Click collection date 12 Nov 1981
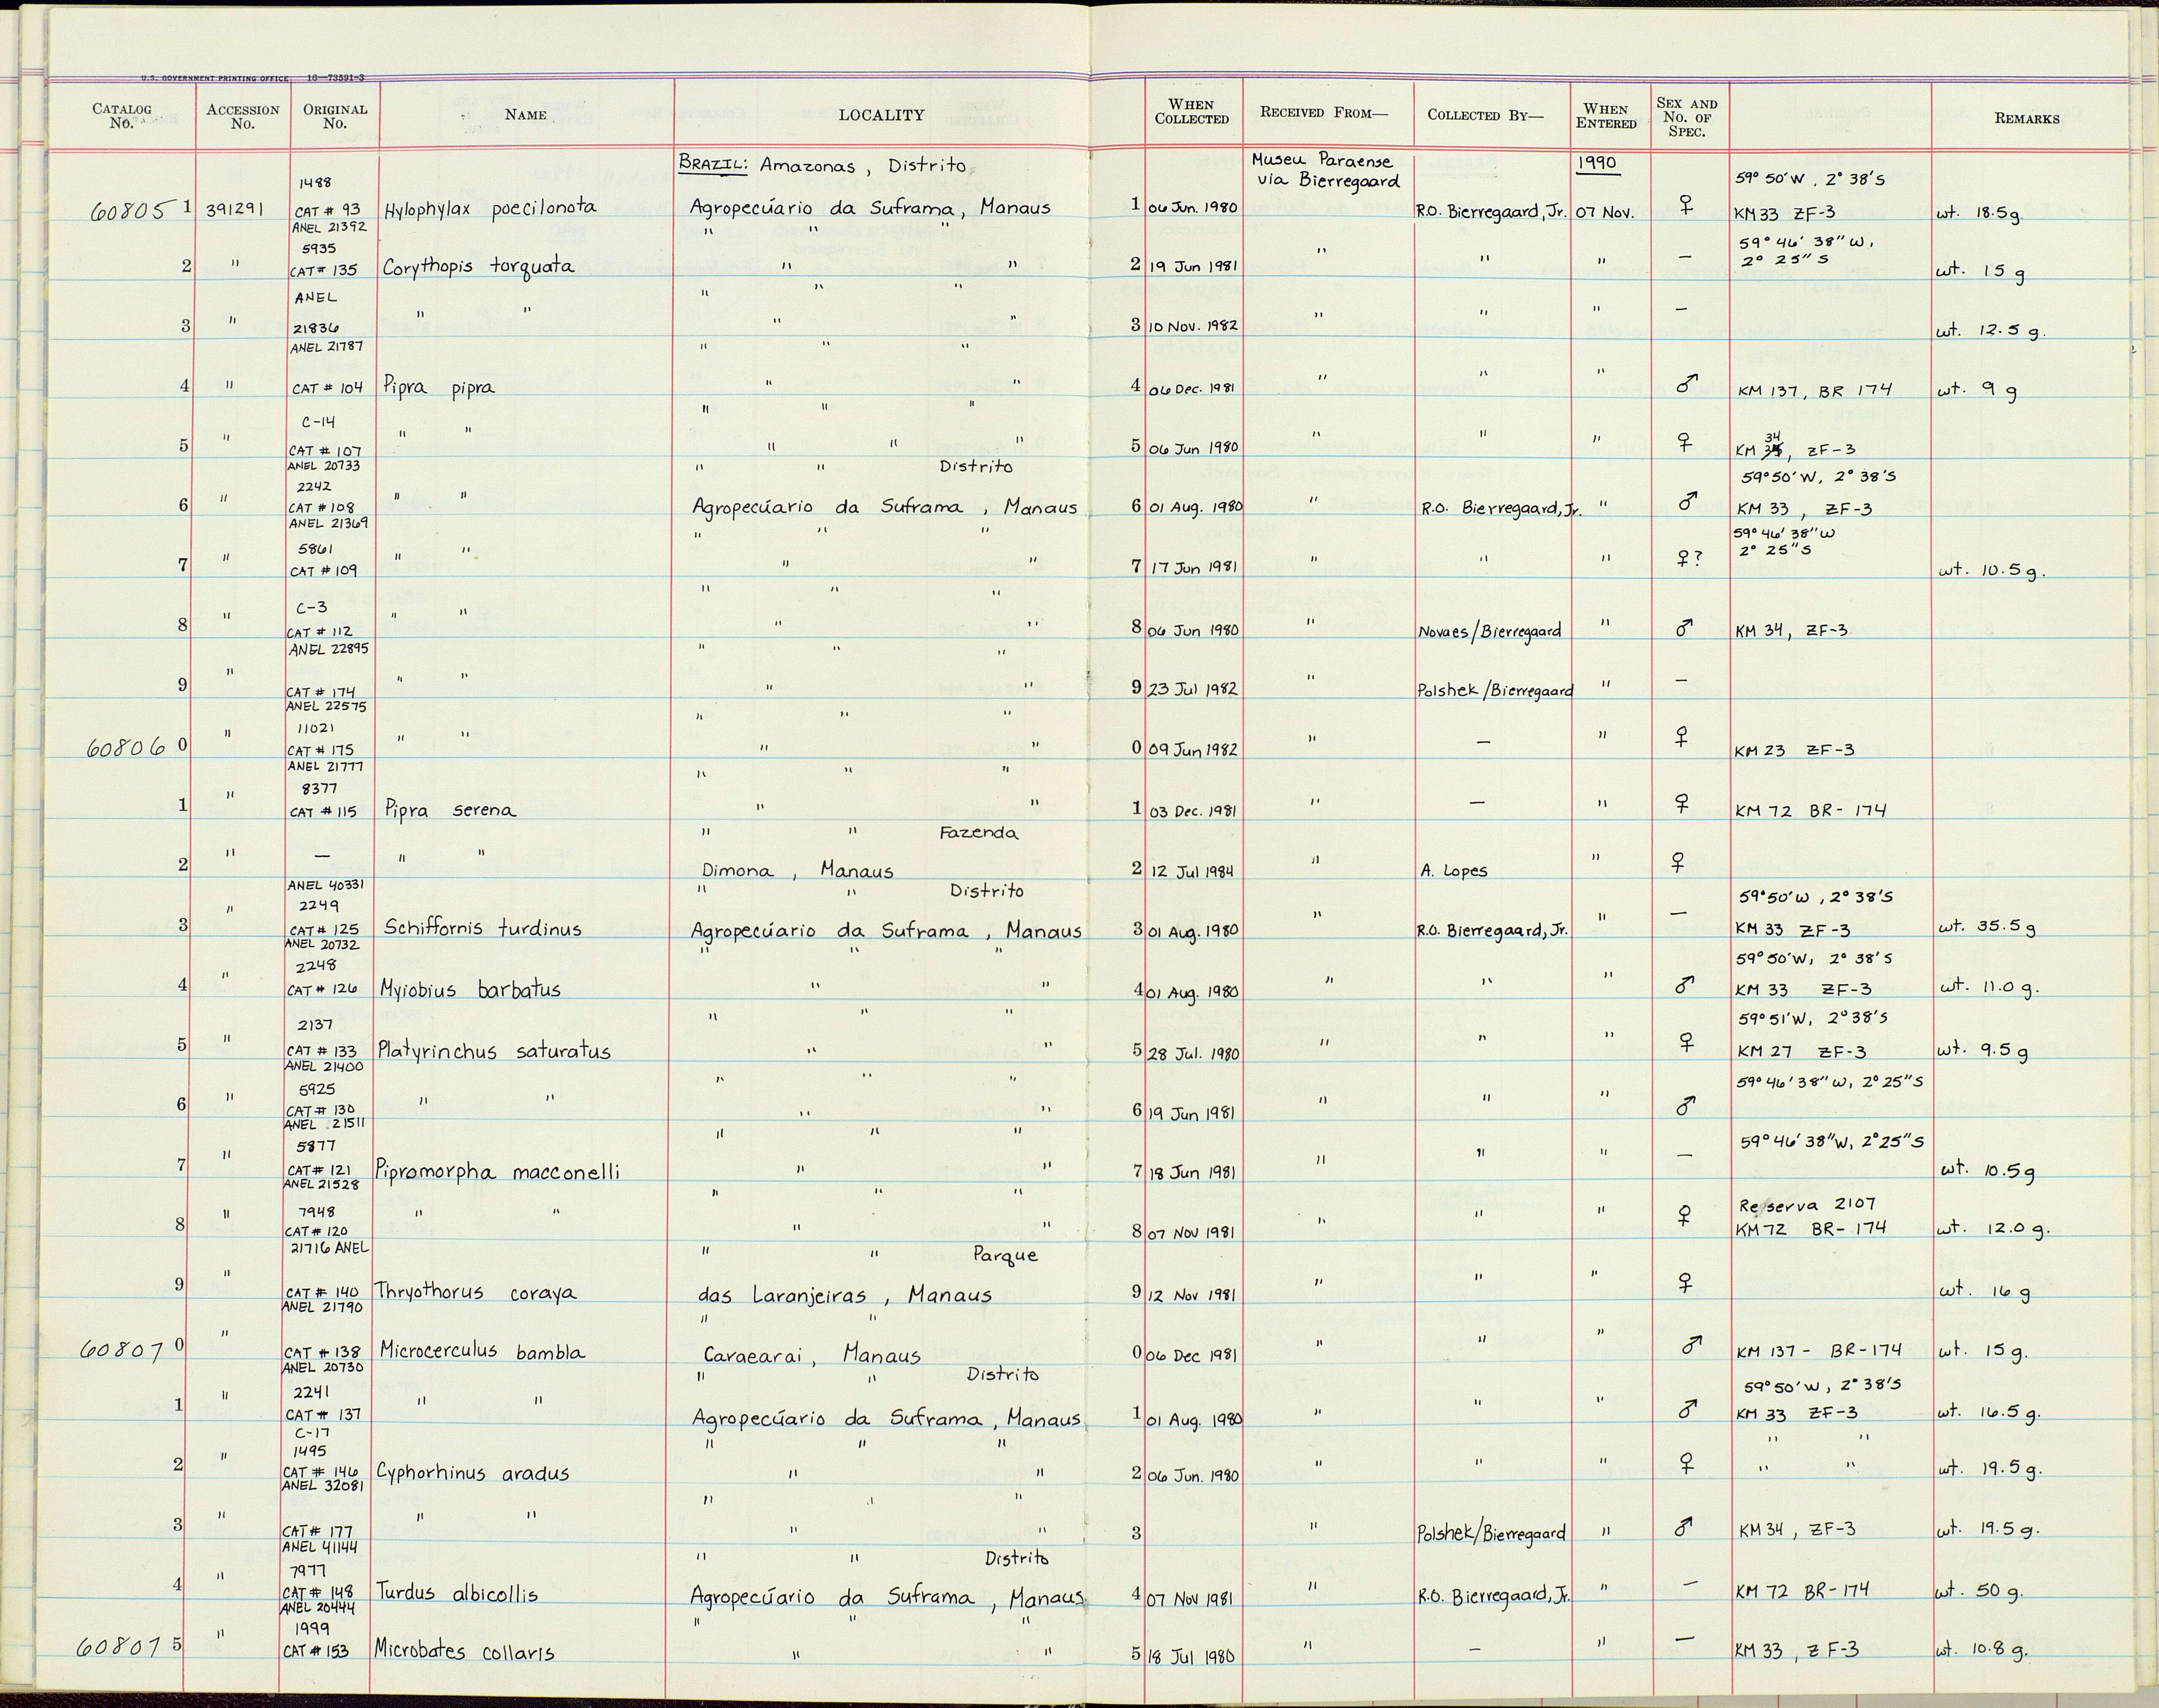The image size is (2159, 1708). (1192, 1294)
